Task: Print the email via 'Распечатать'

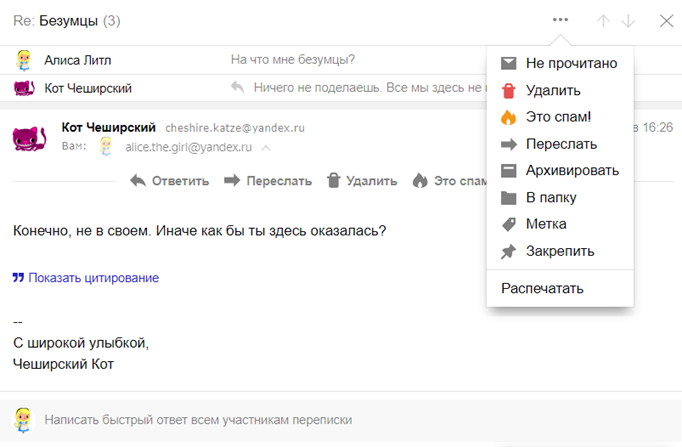Action: (542, 289)
